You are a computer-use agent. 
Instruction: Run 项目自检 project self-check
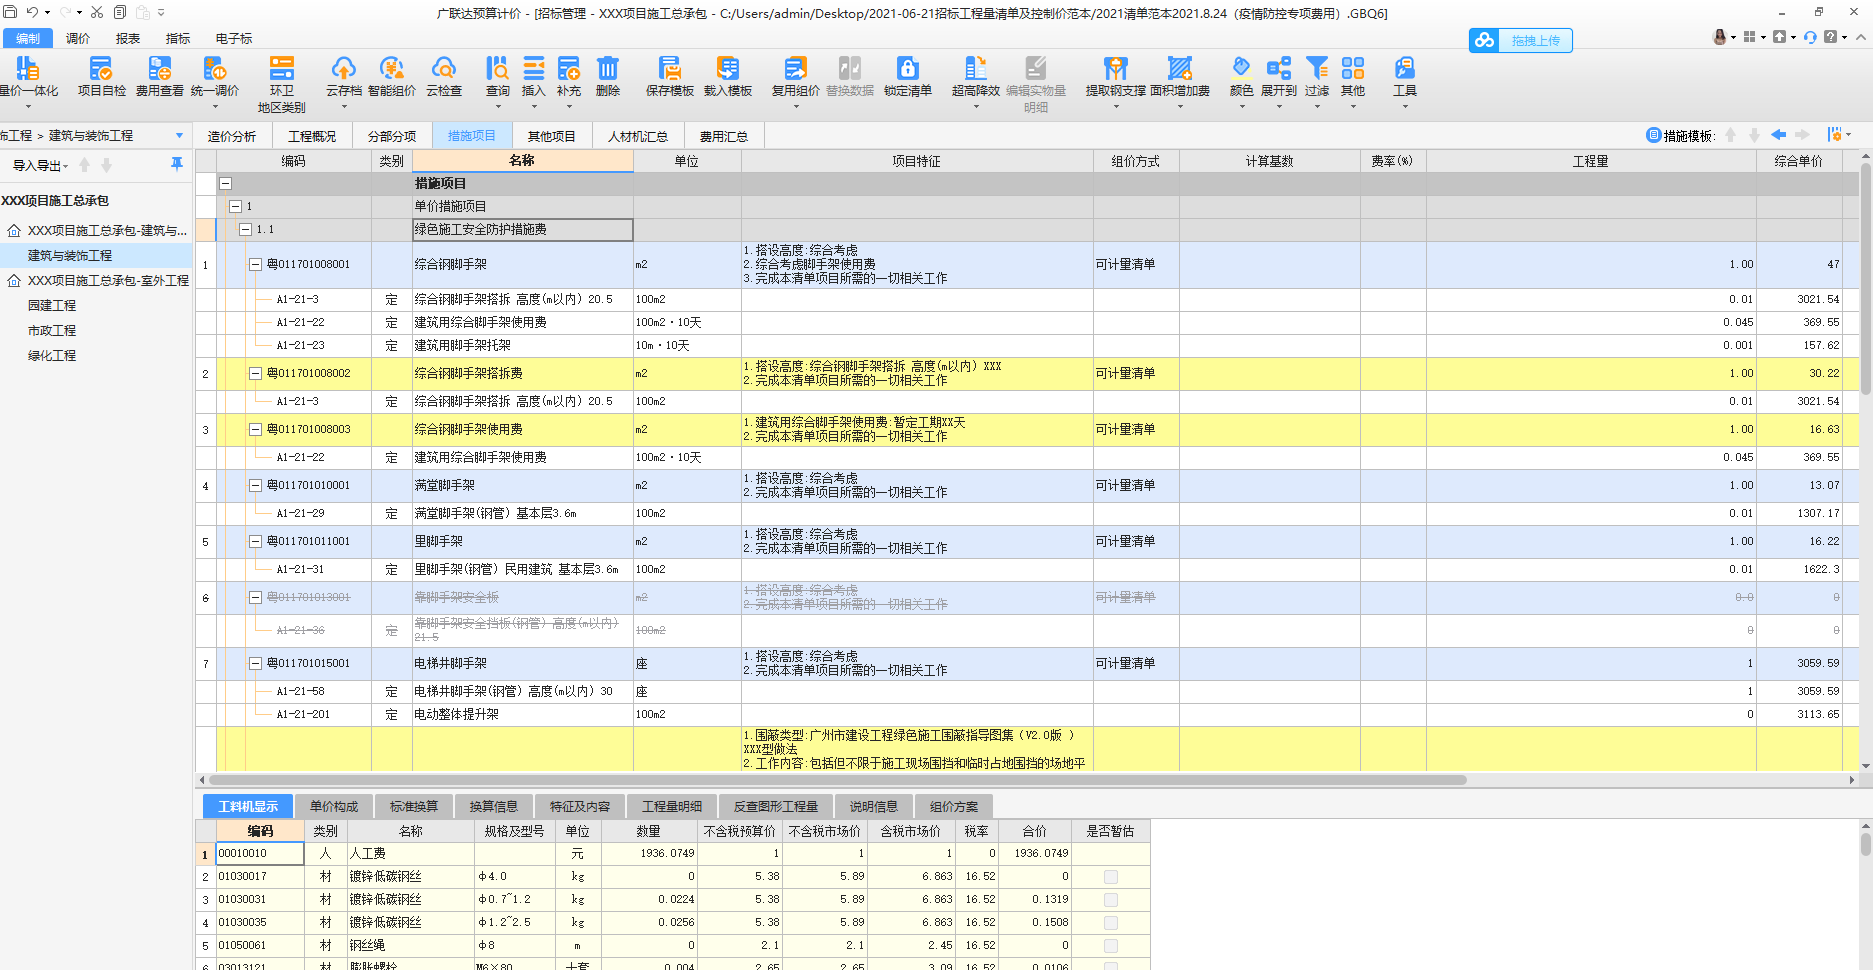(101, 76)
